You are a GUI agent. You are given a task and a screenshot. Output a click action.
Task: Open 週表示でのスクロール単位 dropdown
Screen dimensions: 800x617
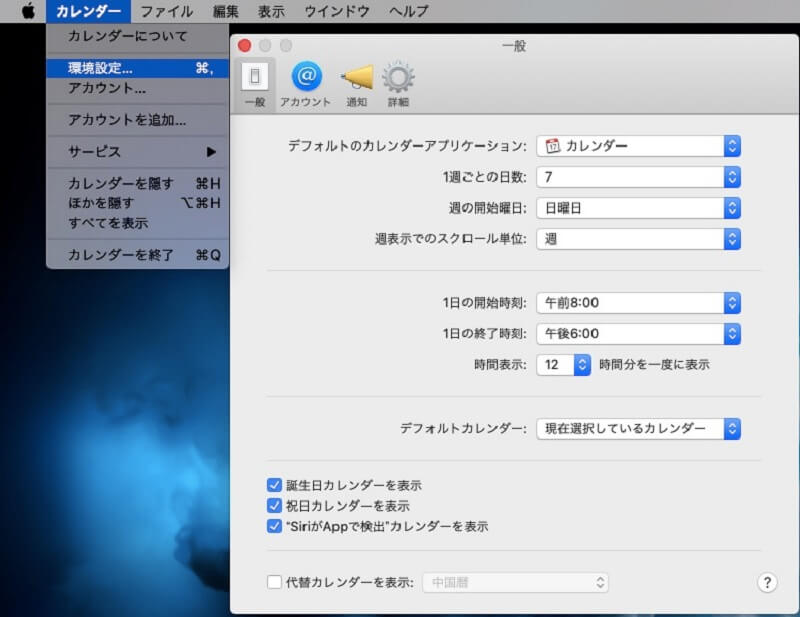pos(638,239)
